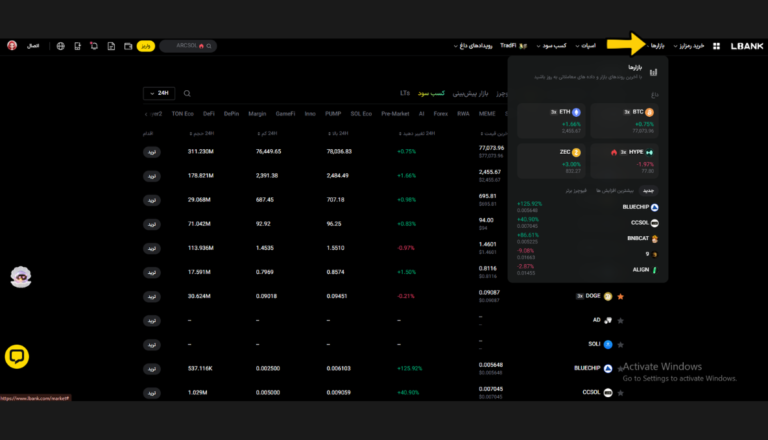Open CCSOL in the popup list
Image resolution: width=768 pixels, height=440 pixels.
(x=588, y=223)
